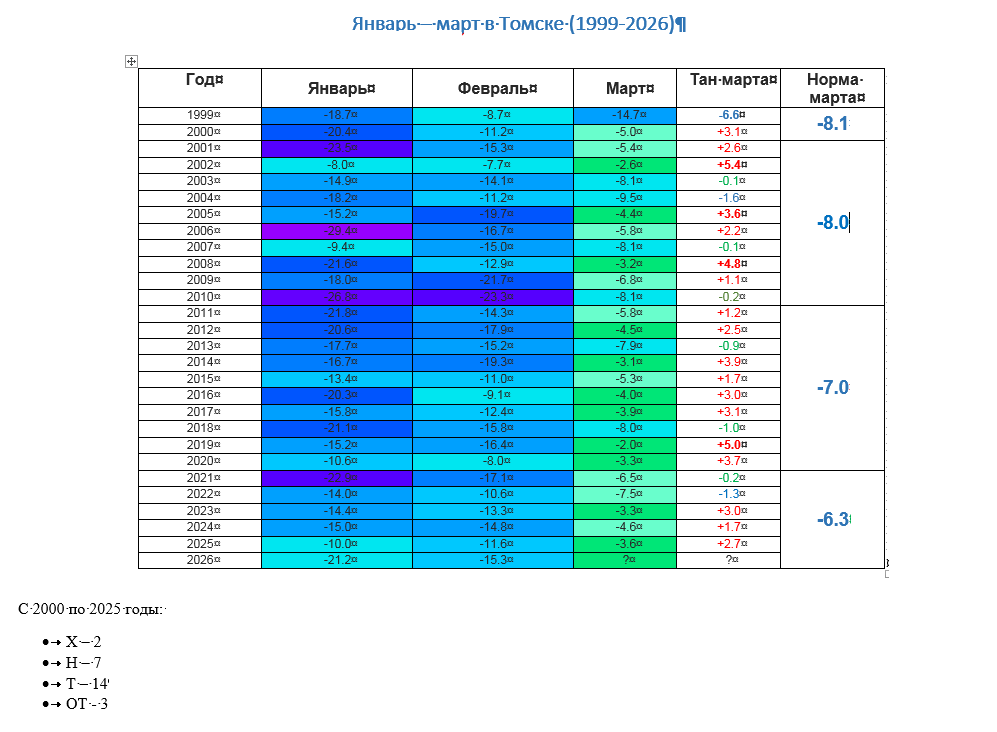This screenshot has height=732, width=997.
Task: Click the '?' cell in Март column
Action: (629, 560)
